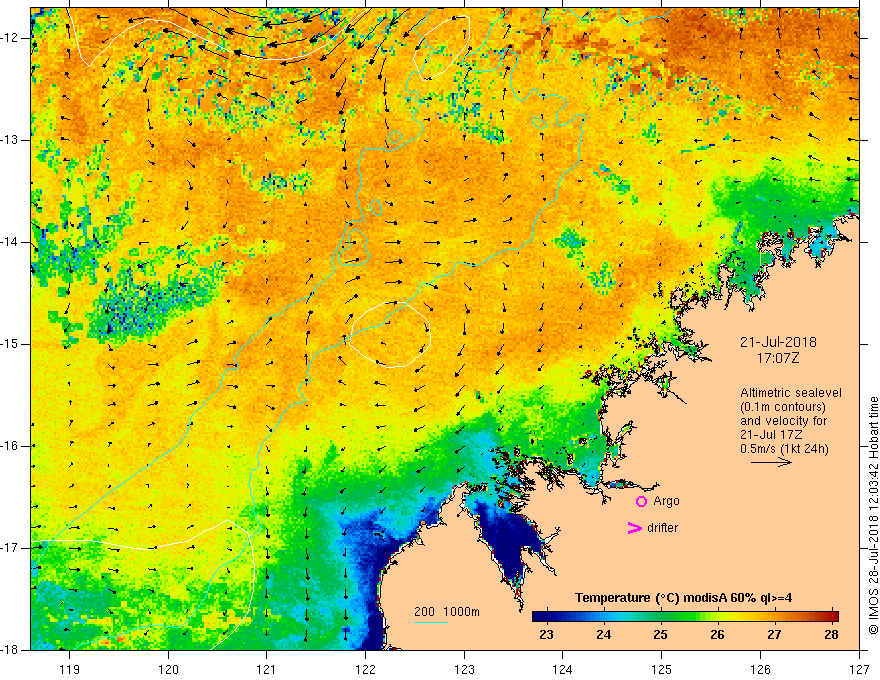Click the white sea-level contour loop near 122.3E 15S

[390, 335]
